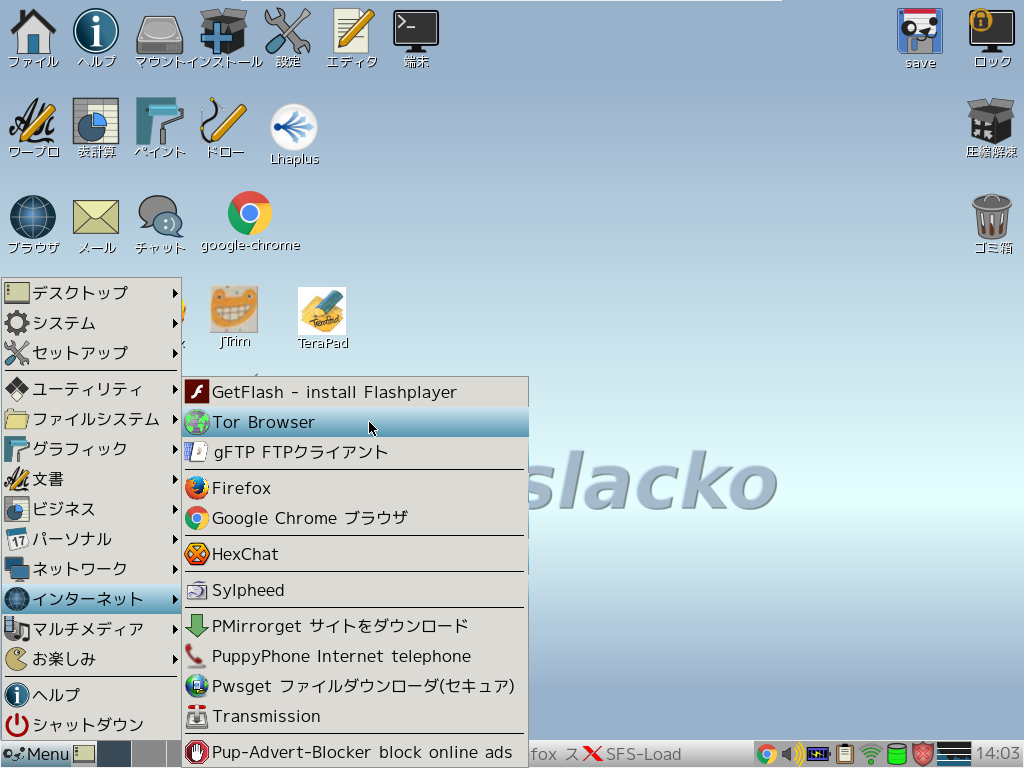Select Pwsget ファイルダウンローダ(セキュア)
Viewport: 1024px width, 768px height.
355,686
